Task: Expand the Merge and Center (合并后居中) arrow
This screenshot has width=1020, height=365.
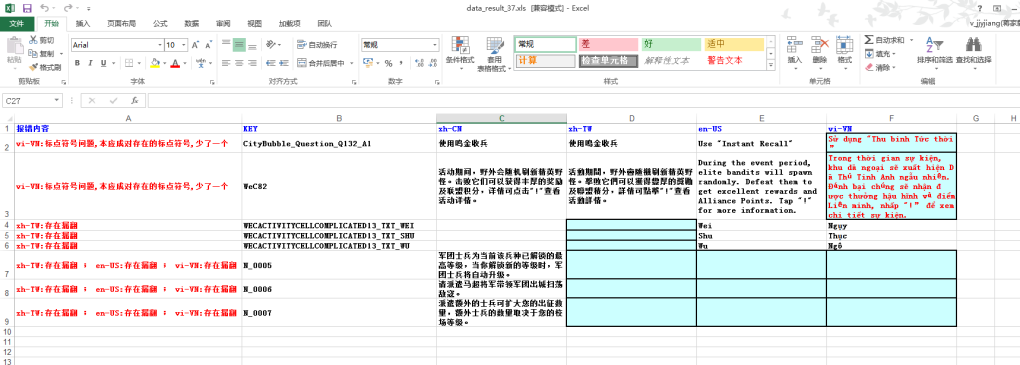Action: 352,63
